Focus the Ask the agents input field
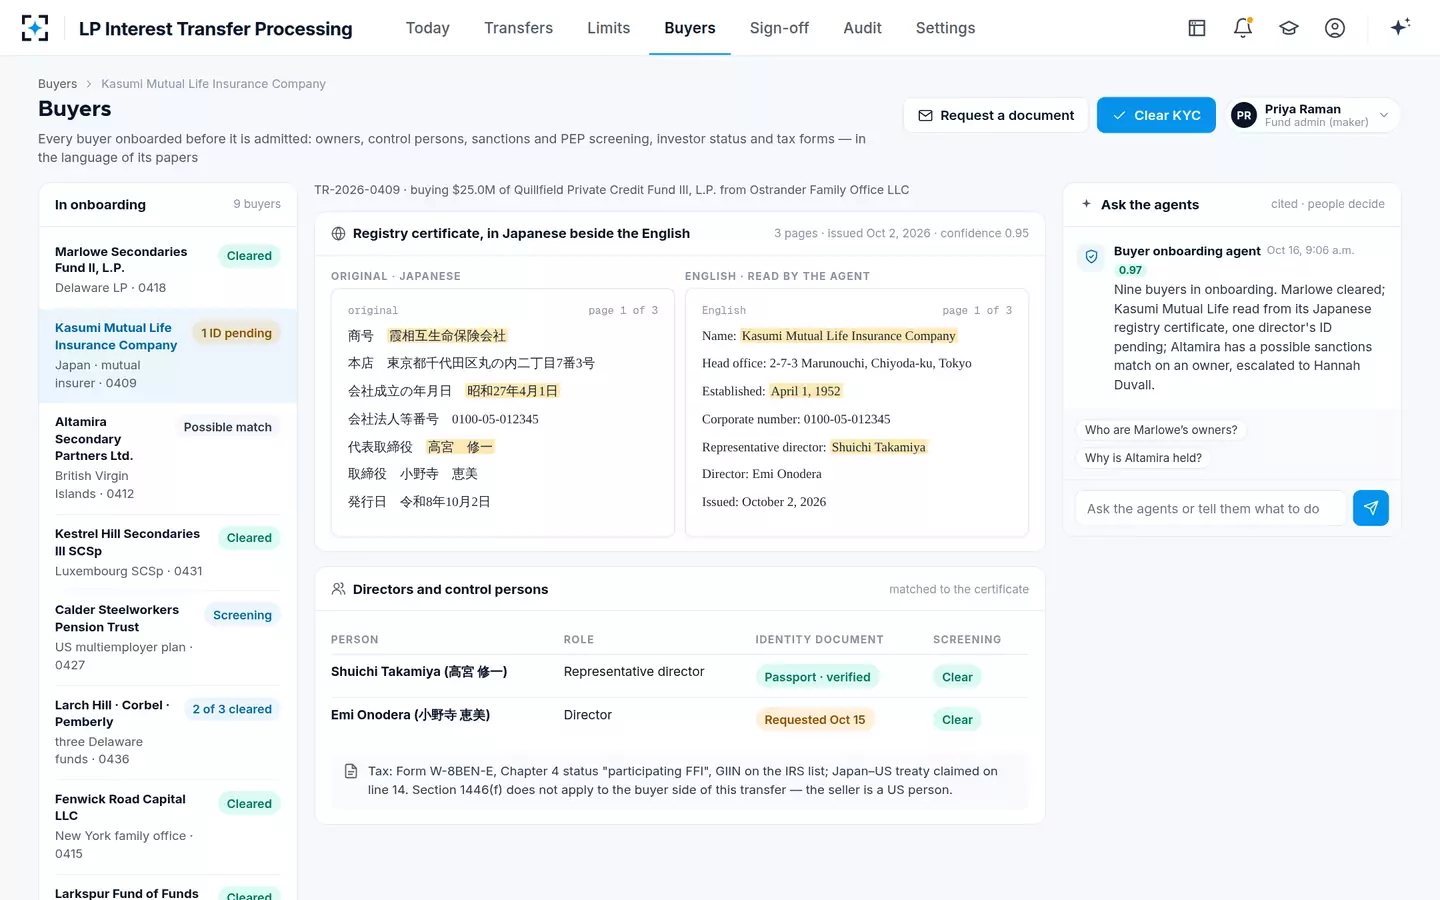 1213,508
